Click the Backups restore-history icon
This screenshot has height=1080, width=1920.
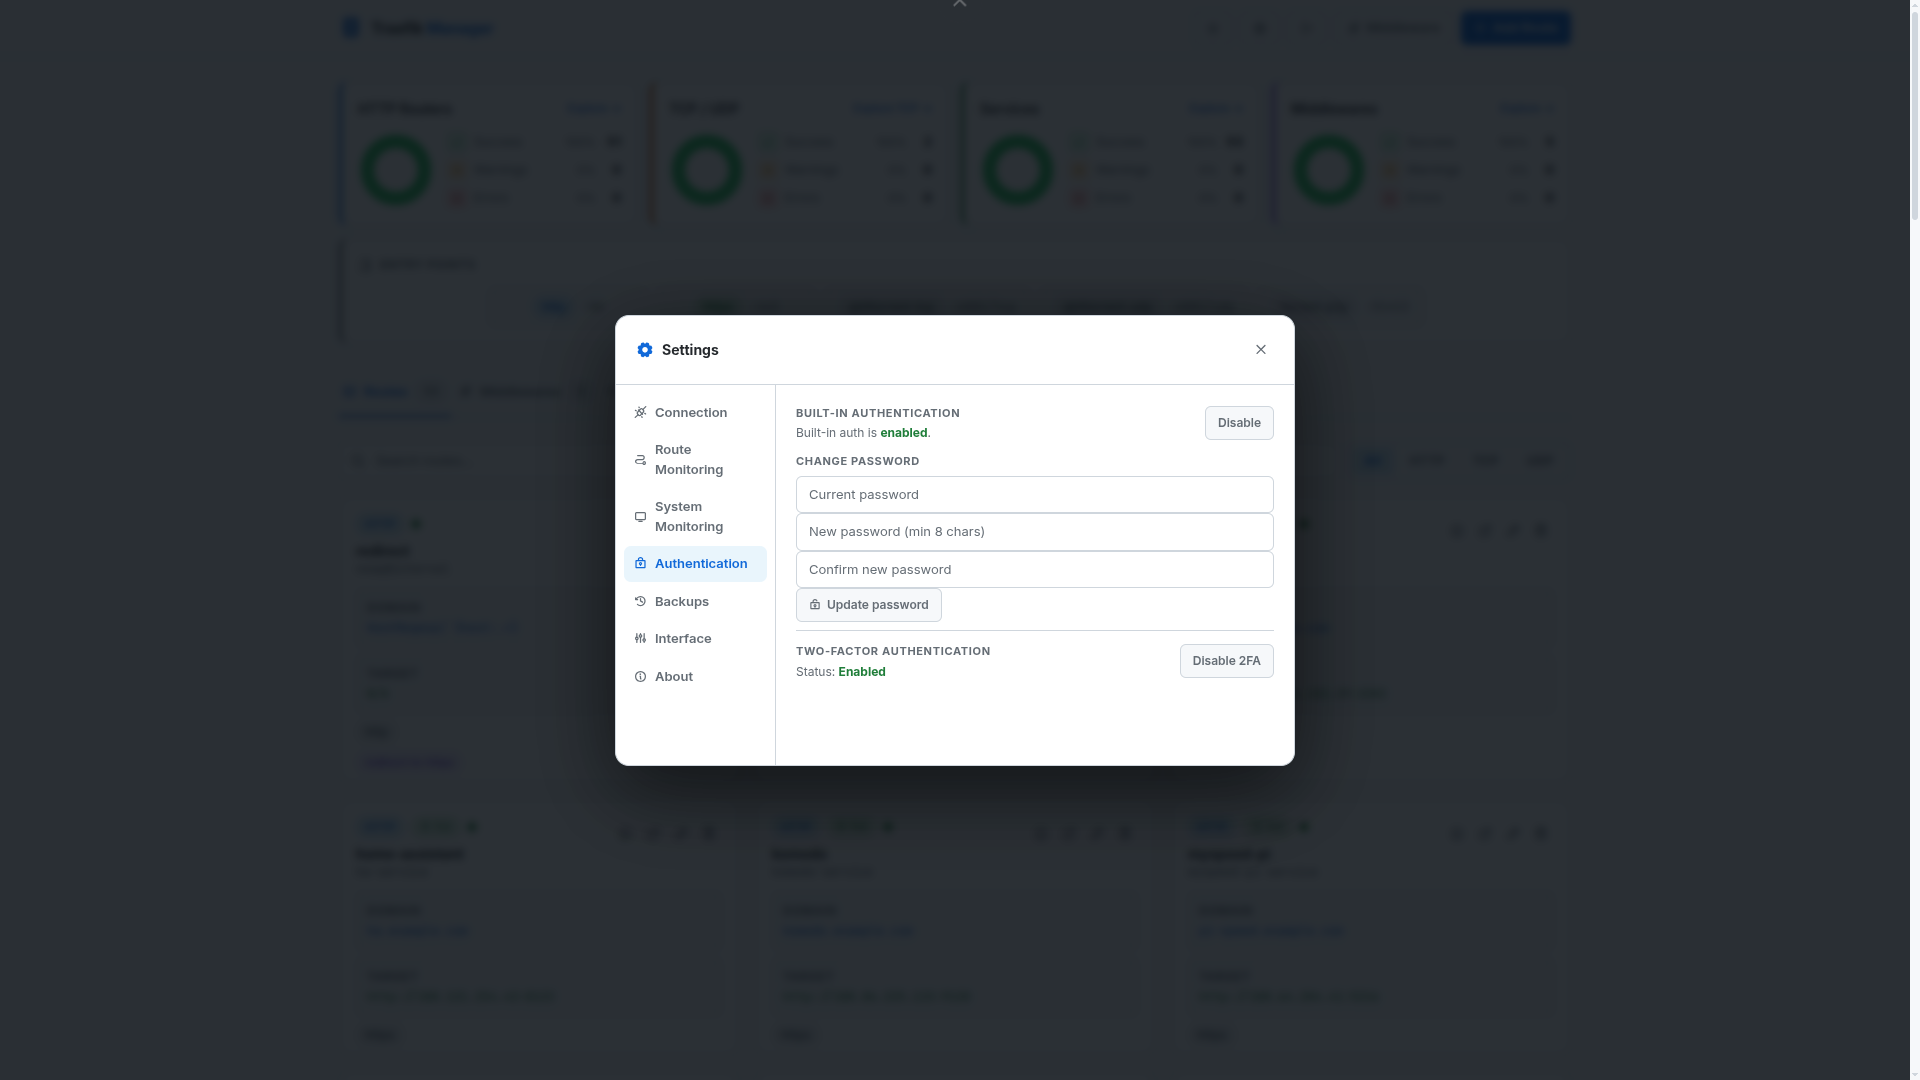point(640,601)
